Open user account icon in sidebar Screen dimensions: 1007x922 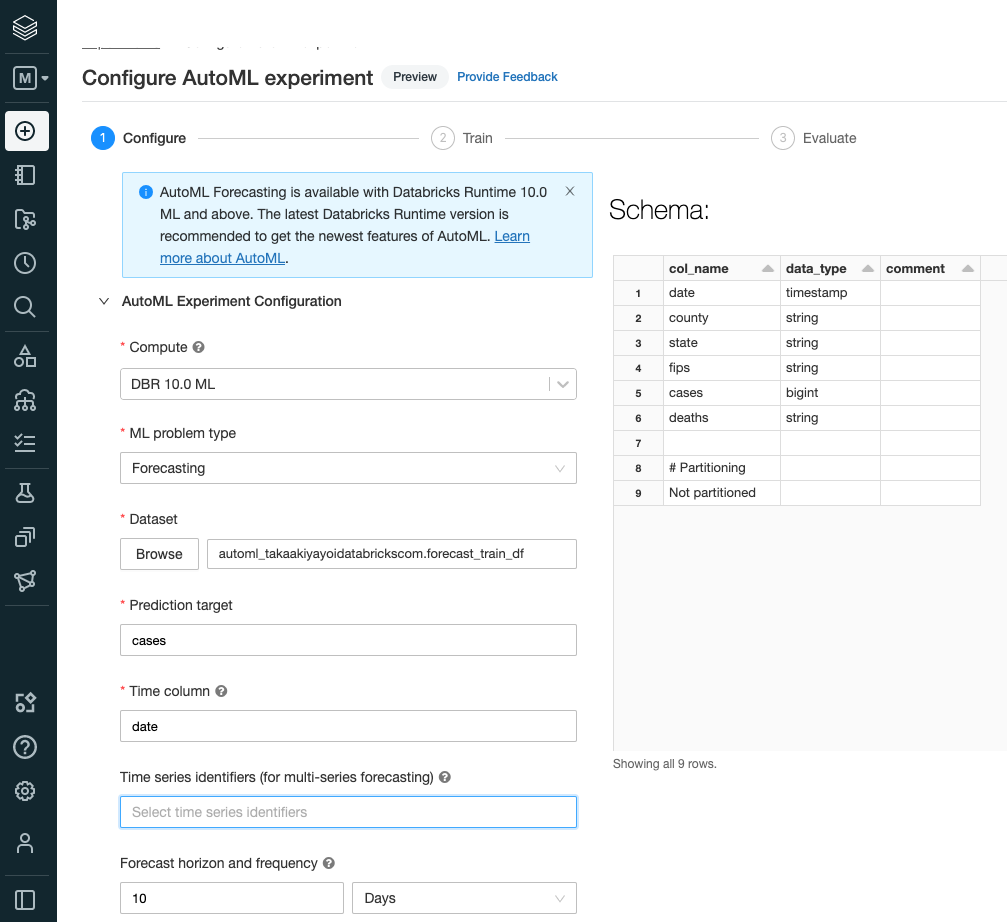(25, 843)
